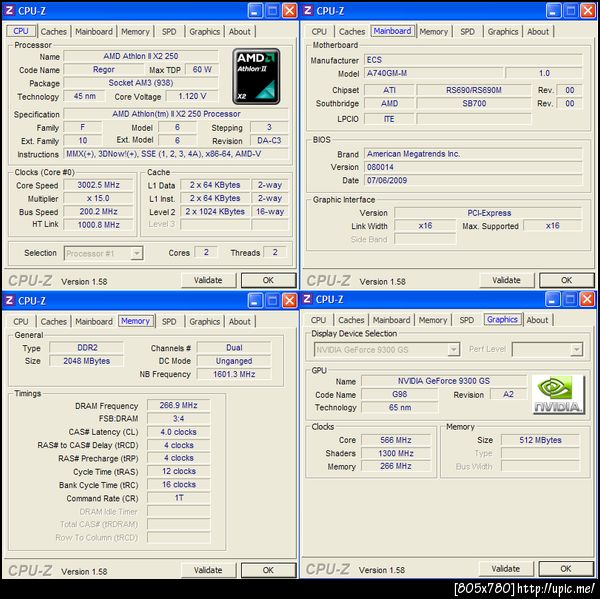
Task: Click the GPU memory Size value 512 MBytes
Action: click(x=540, y=440)
